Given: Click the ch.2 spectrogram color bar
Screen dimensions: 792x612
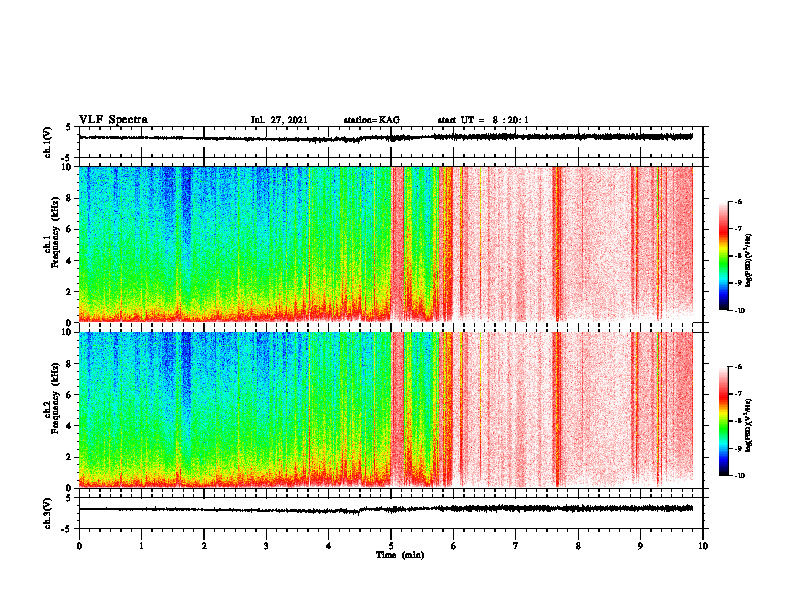Looking at the screenshot, I should pyautogui.click(x=723, y=421).
